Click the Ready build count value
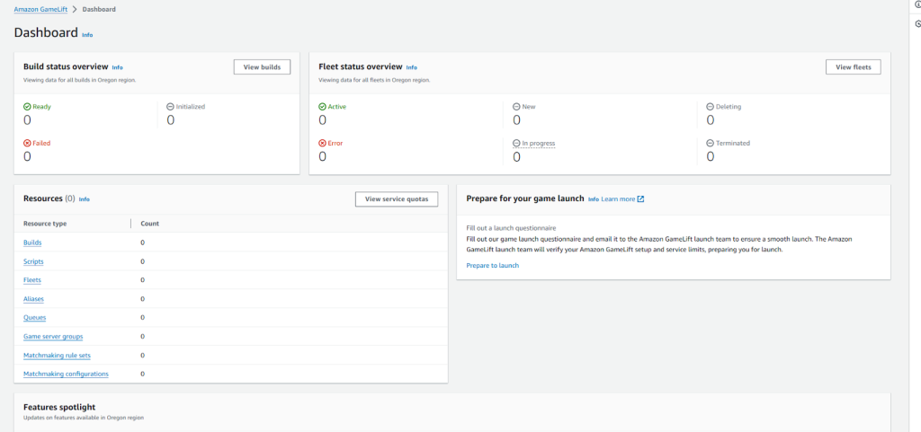This screenshot has width=921, height=432. pyautogui.click(x=27, y=120)
